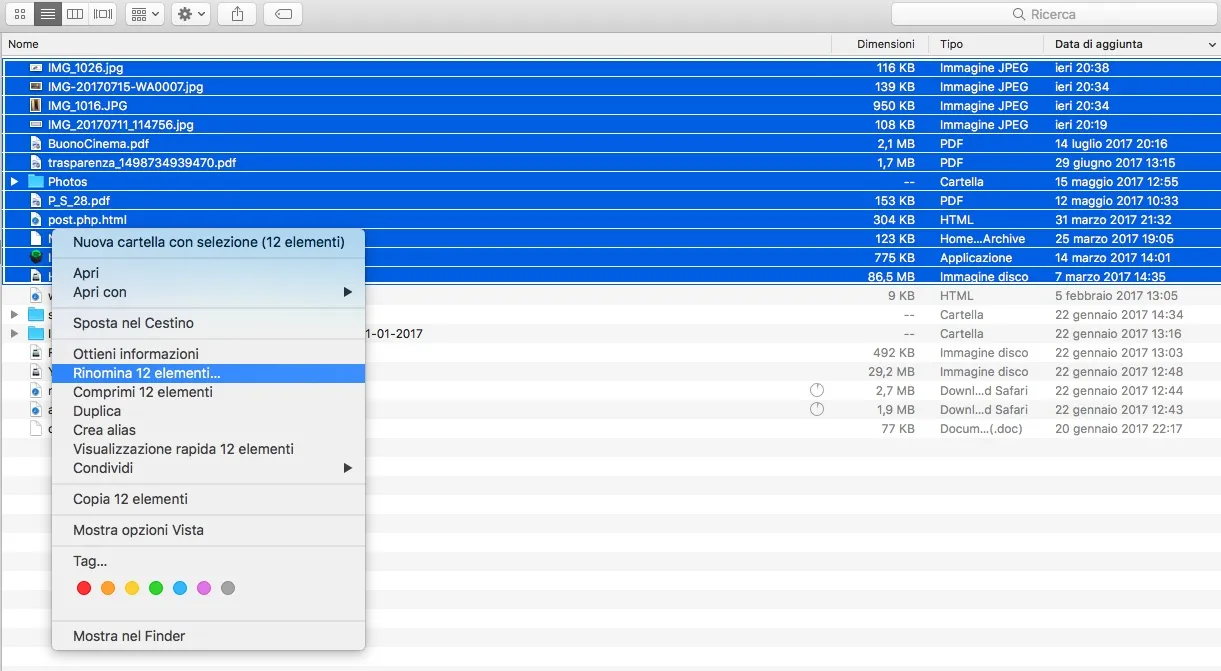The height and width of the screenshot is (671, 1221).
Task: Apply the gray tag color
Action: (x=228, y=588)
